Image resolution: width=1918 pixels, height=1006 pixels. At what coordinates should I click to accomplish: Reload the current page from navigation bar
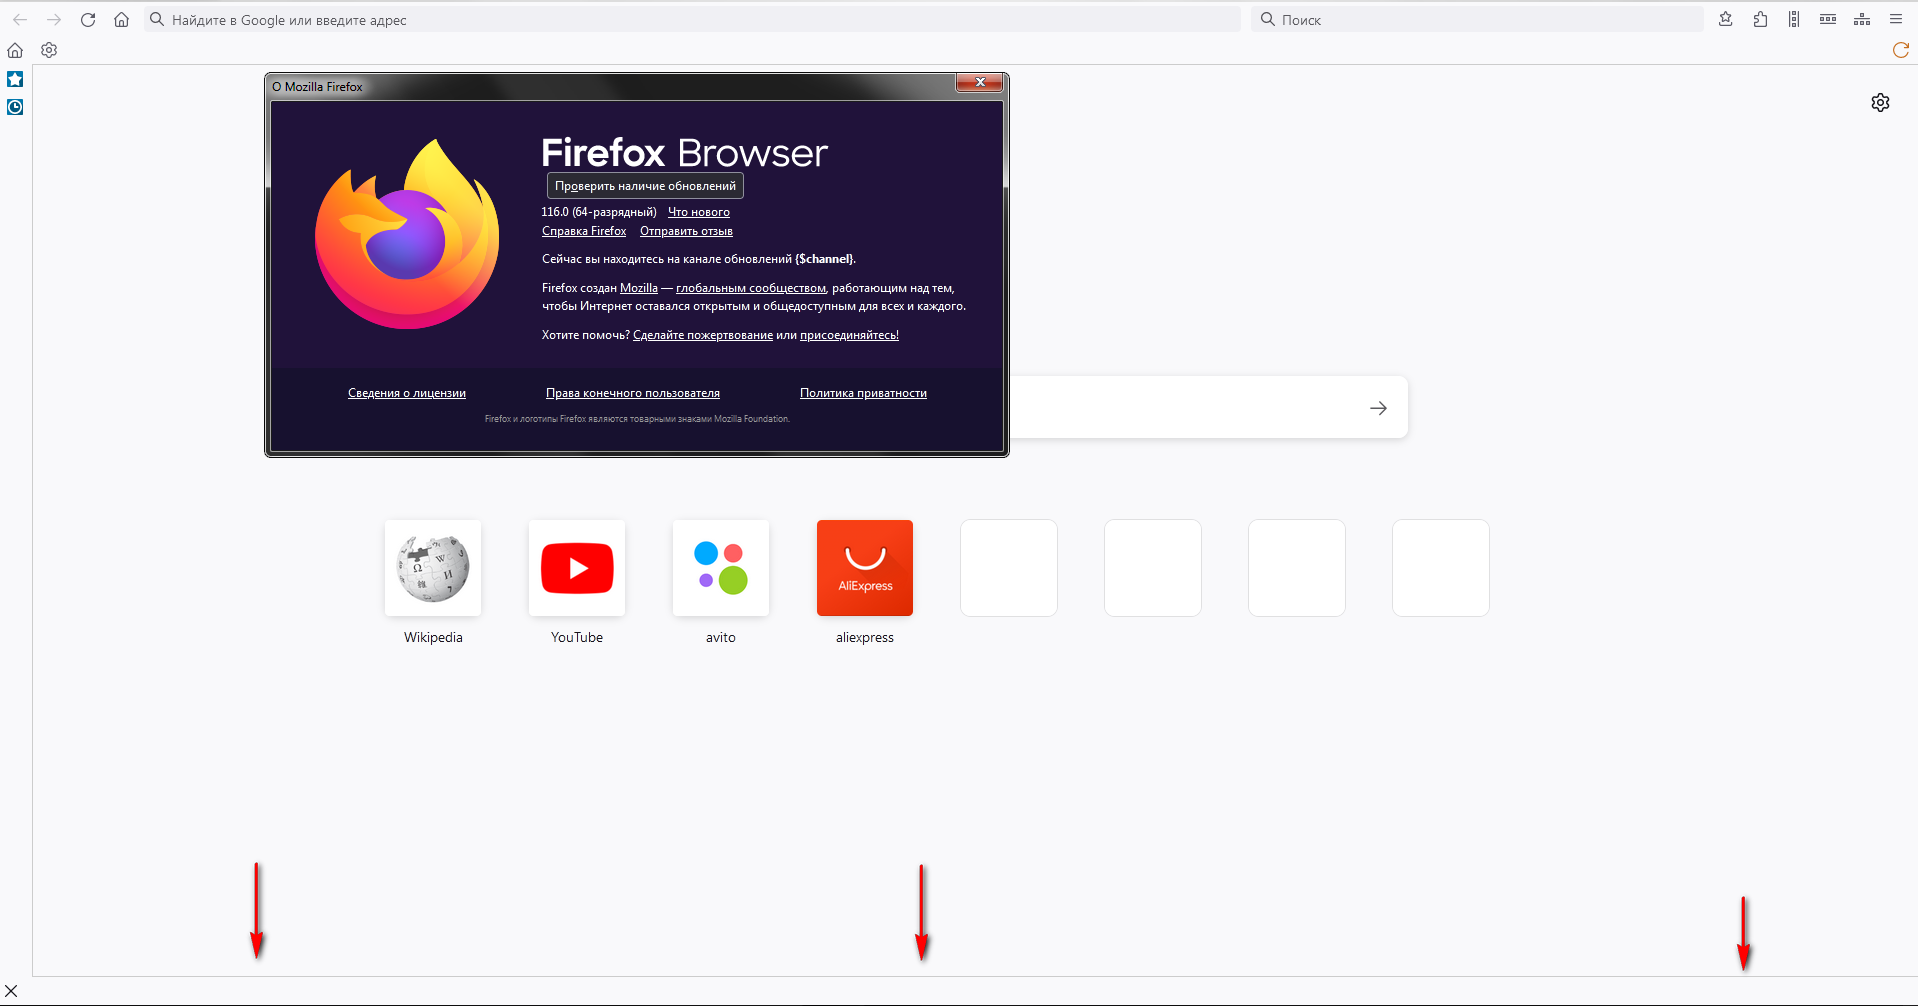pyautogui.click(x=88, y=20)
